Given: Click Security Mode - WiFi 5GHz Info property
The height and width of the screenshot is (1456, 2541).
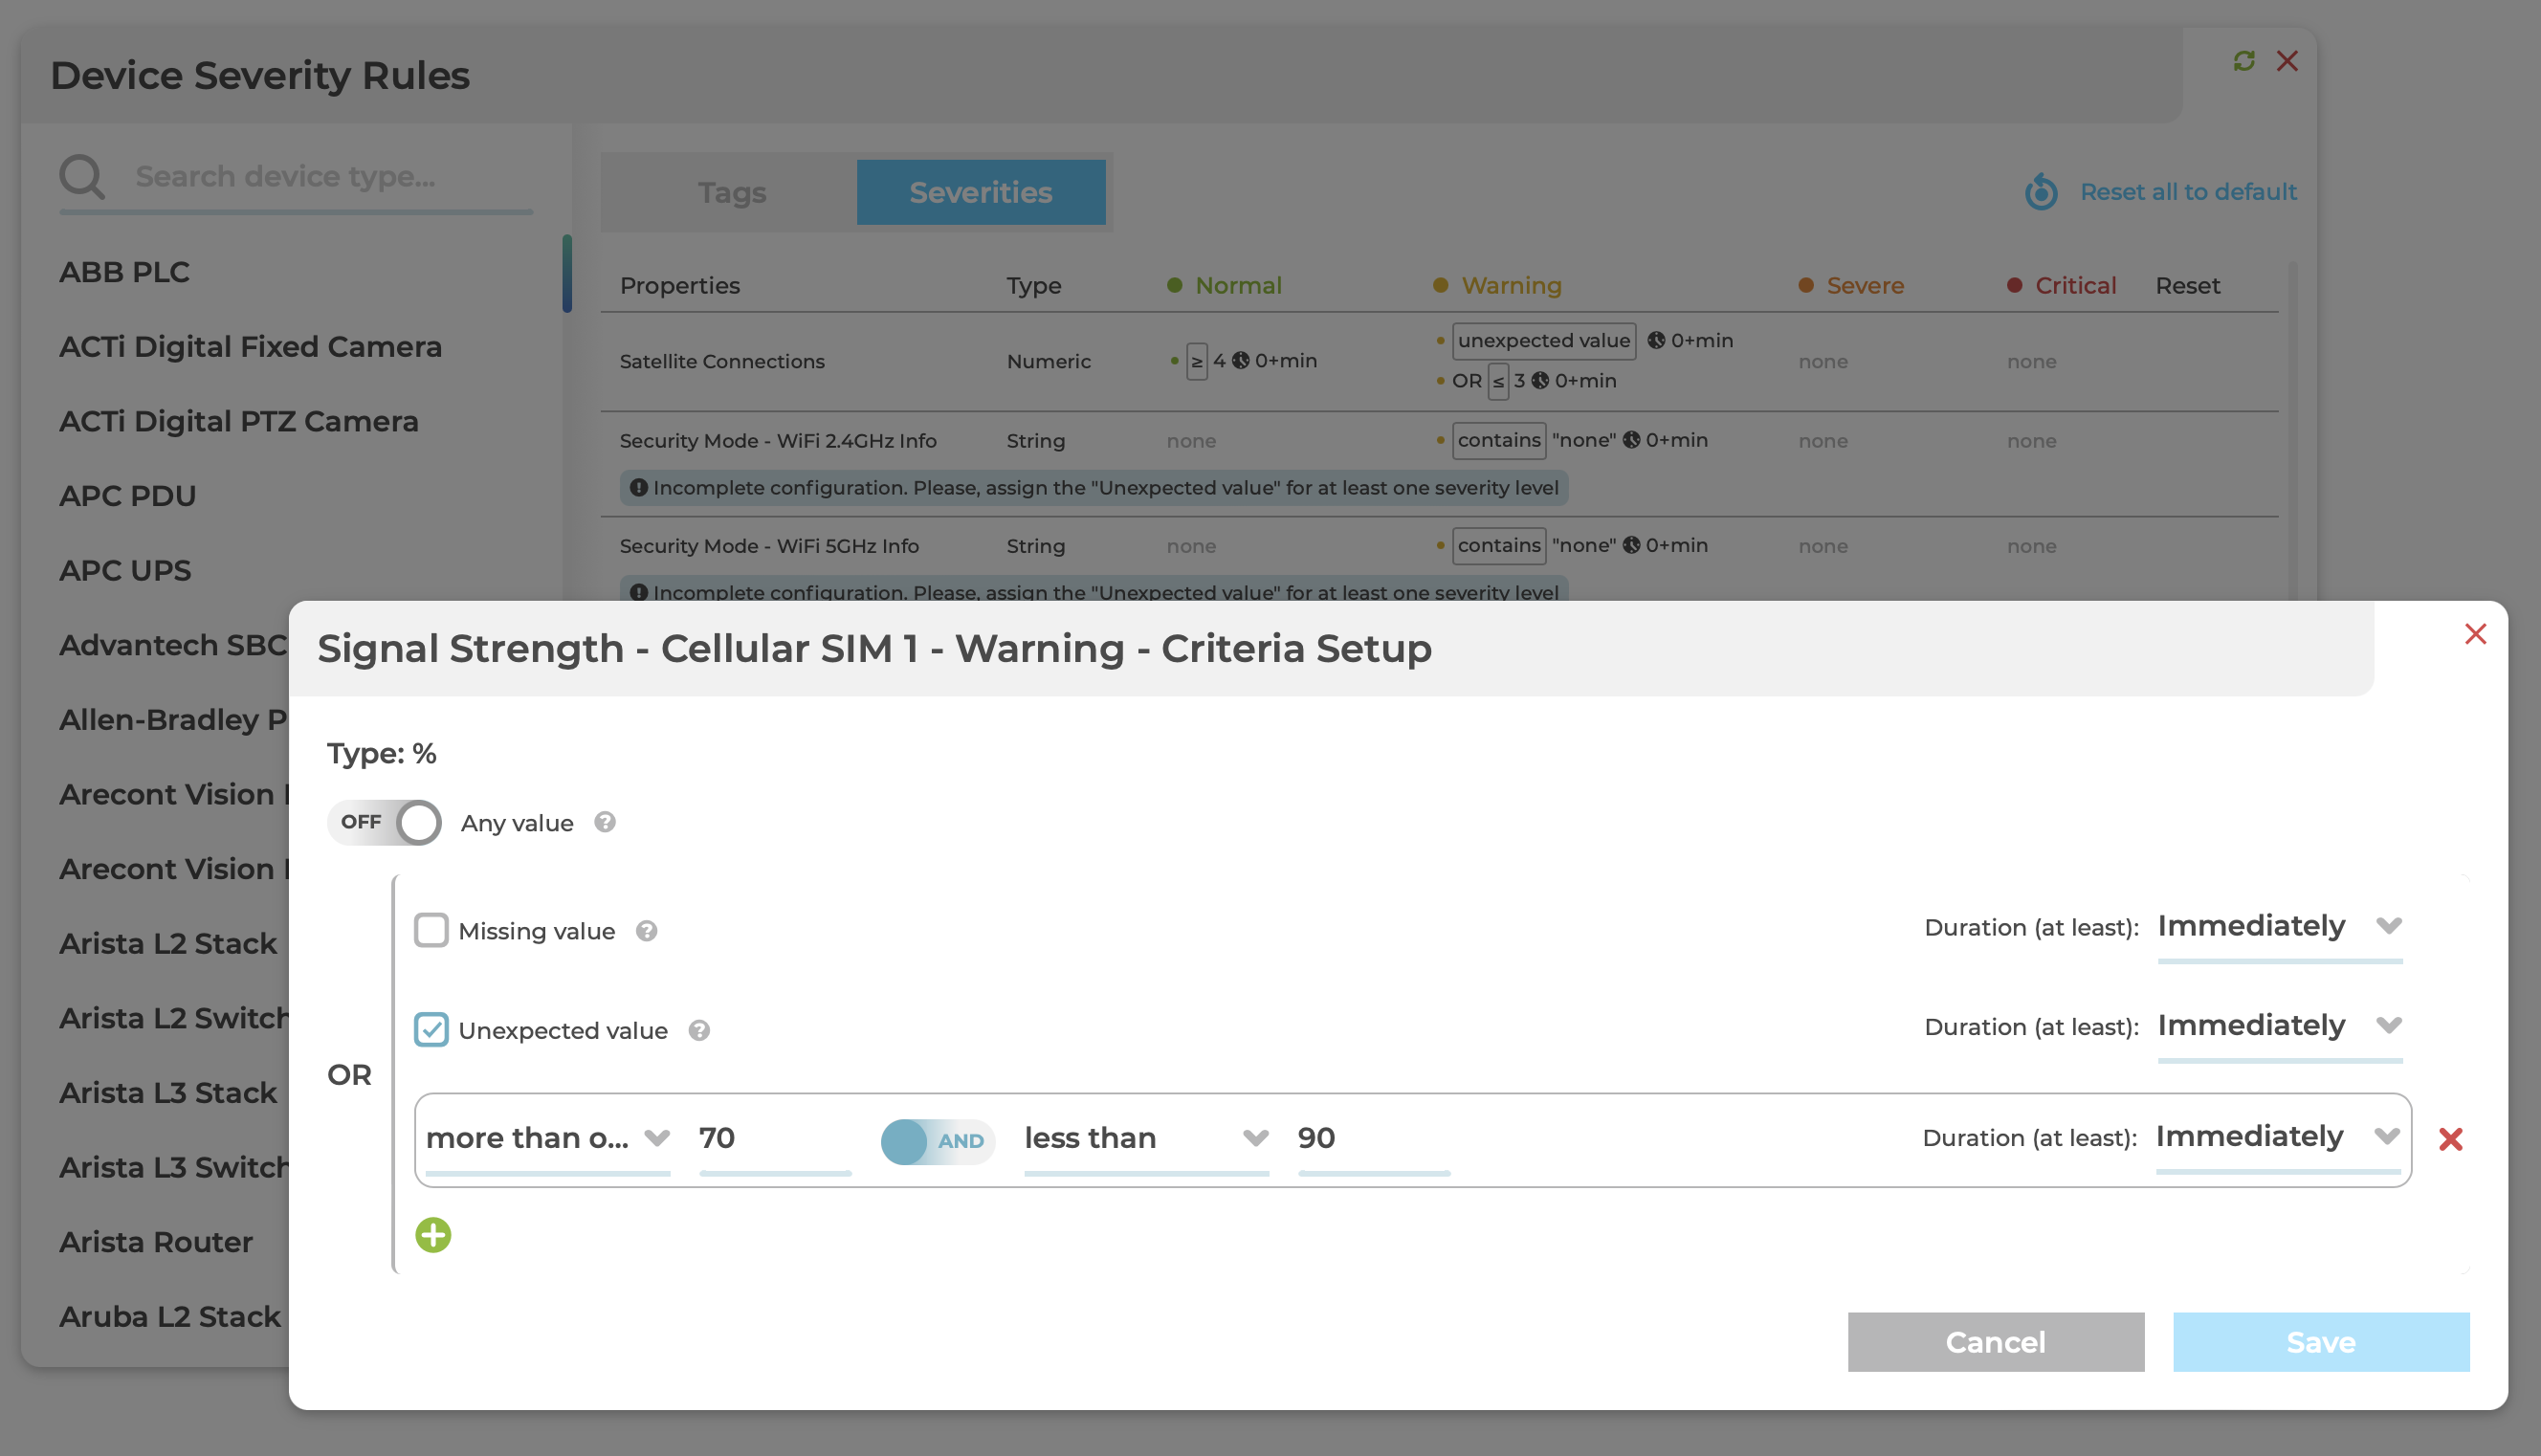Looking at the screenshot, I should 769,546.
